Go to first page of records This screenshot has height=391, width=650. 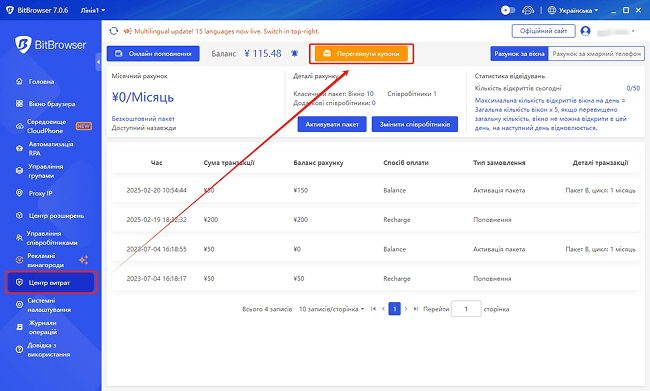pyautogui.click(x=373, y=309)
